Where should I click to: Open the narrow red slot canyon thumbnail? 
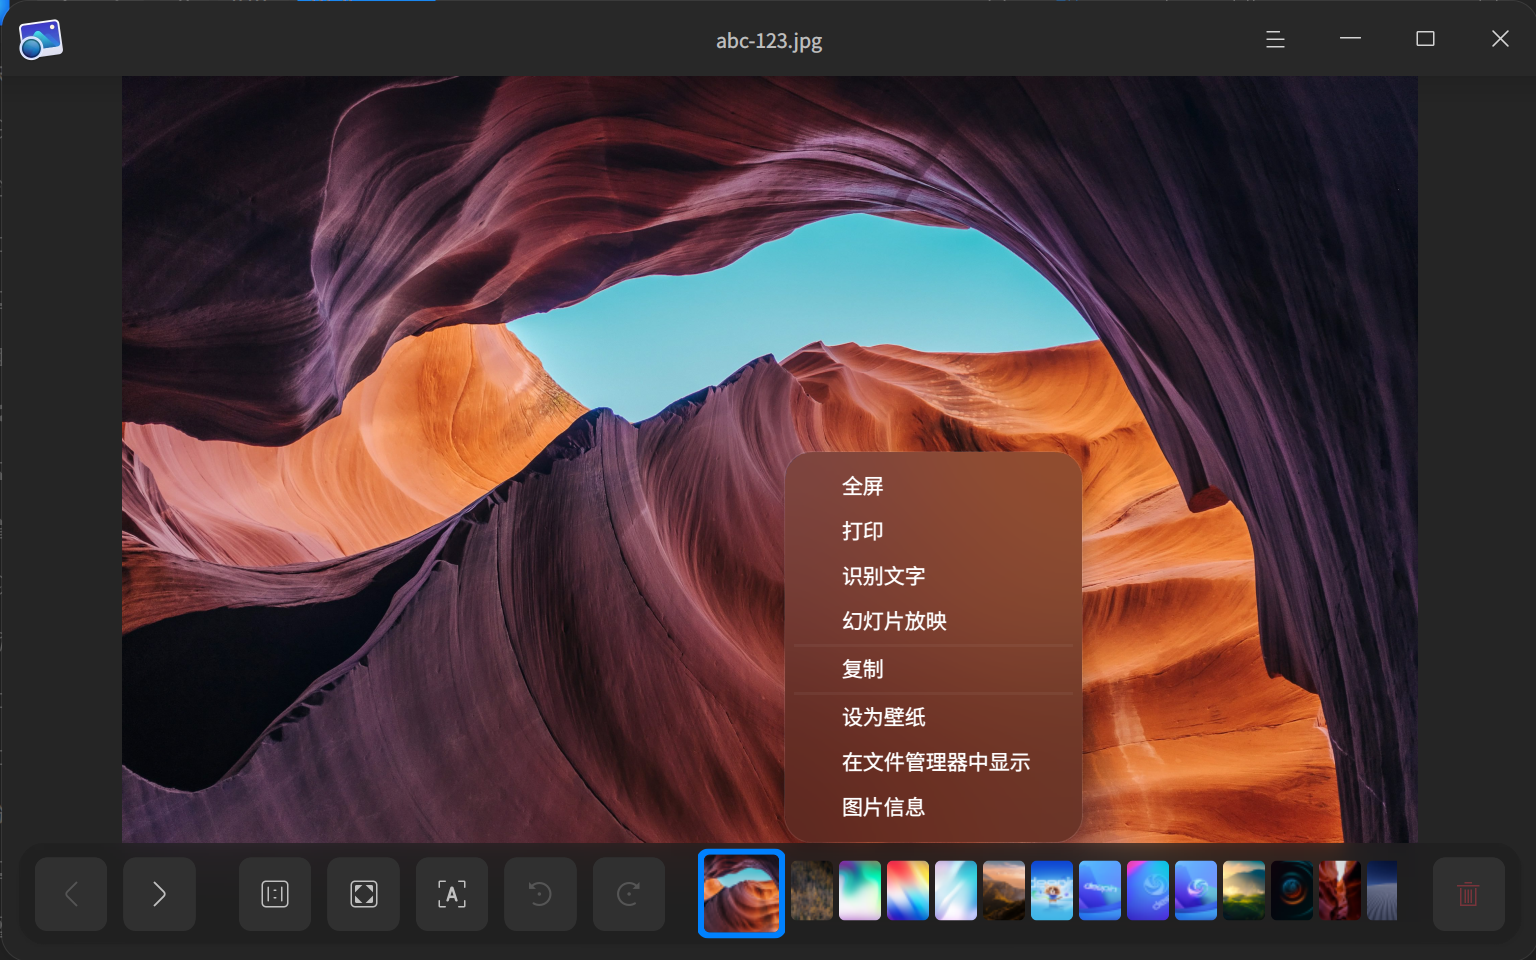coord(1340,890)
